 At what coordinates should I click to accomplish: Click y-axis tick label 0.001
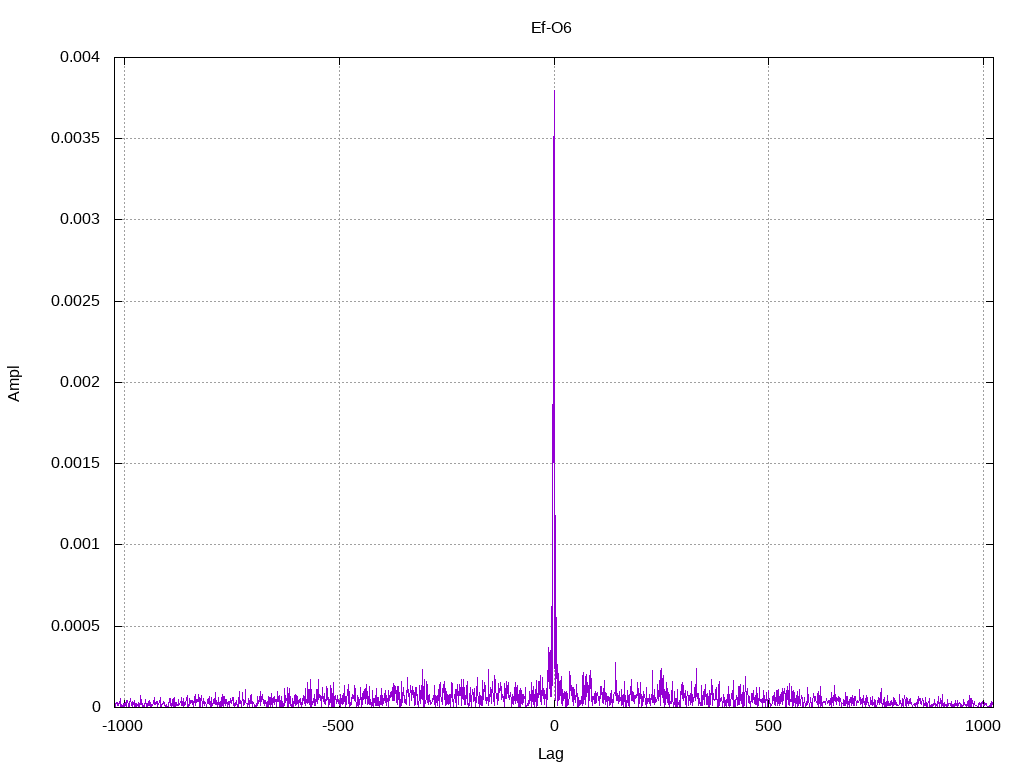(x=80, y=544)
